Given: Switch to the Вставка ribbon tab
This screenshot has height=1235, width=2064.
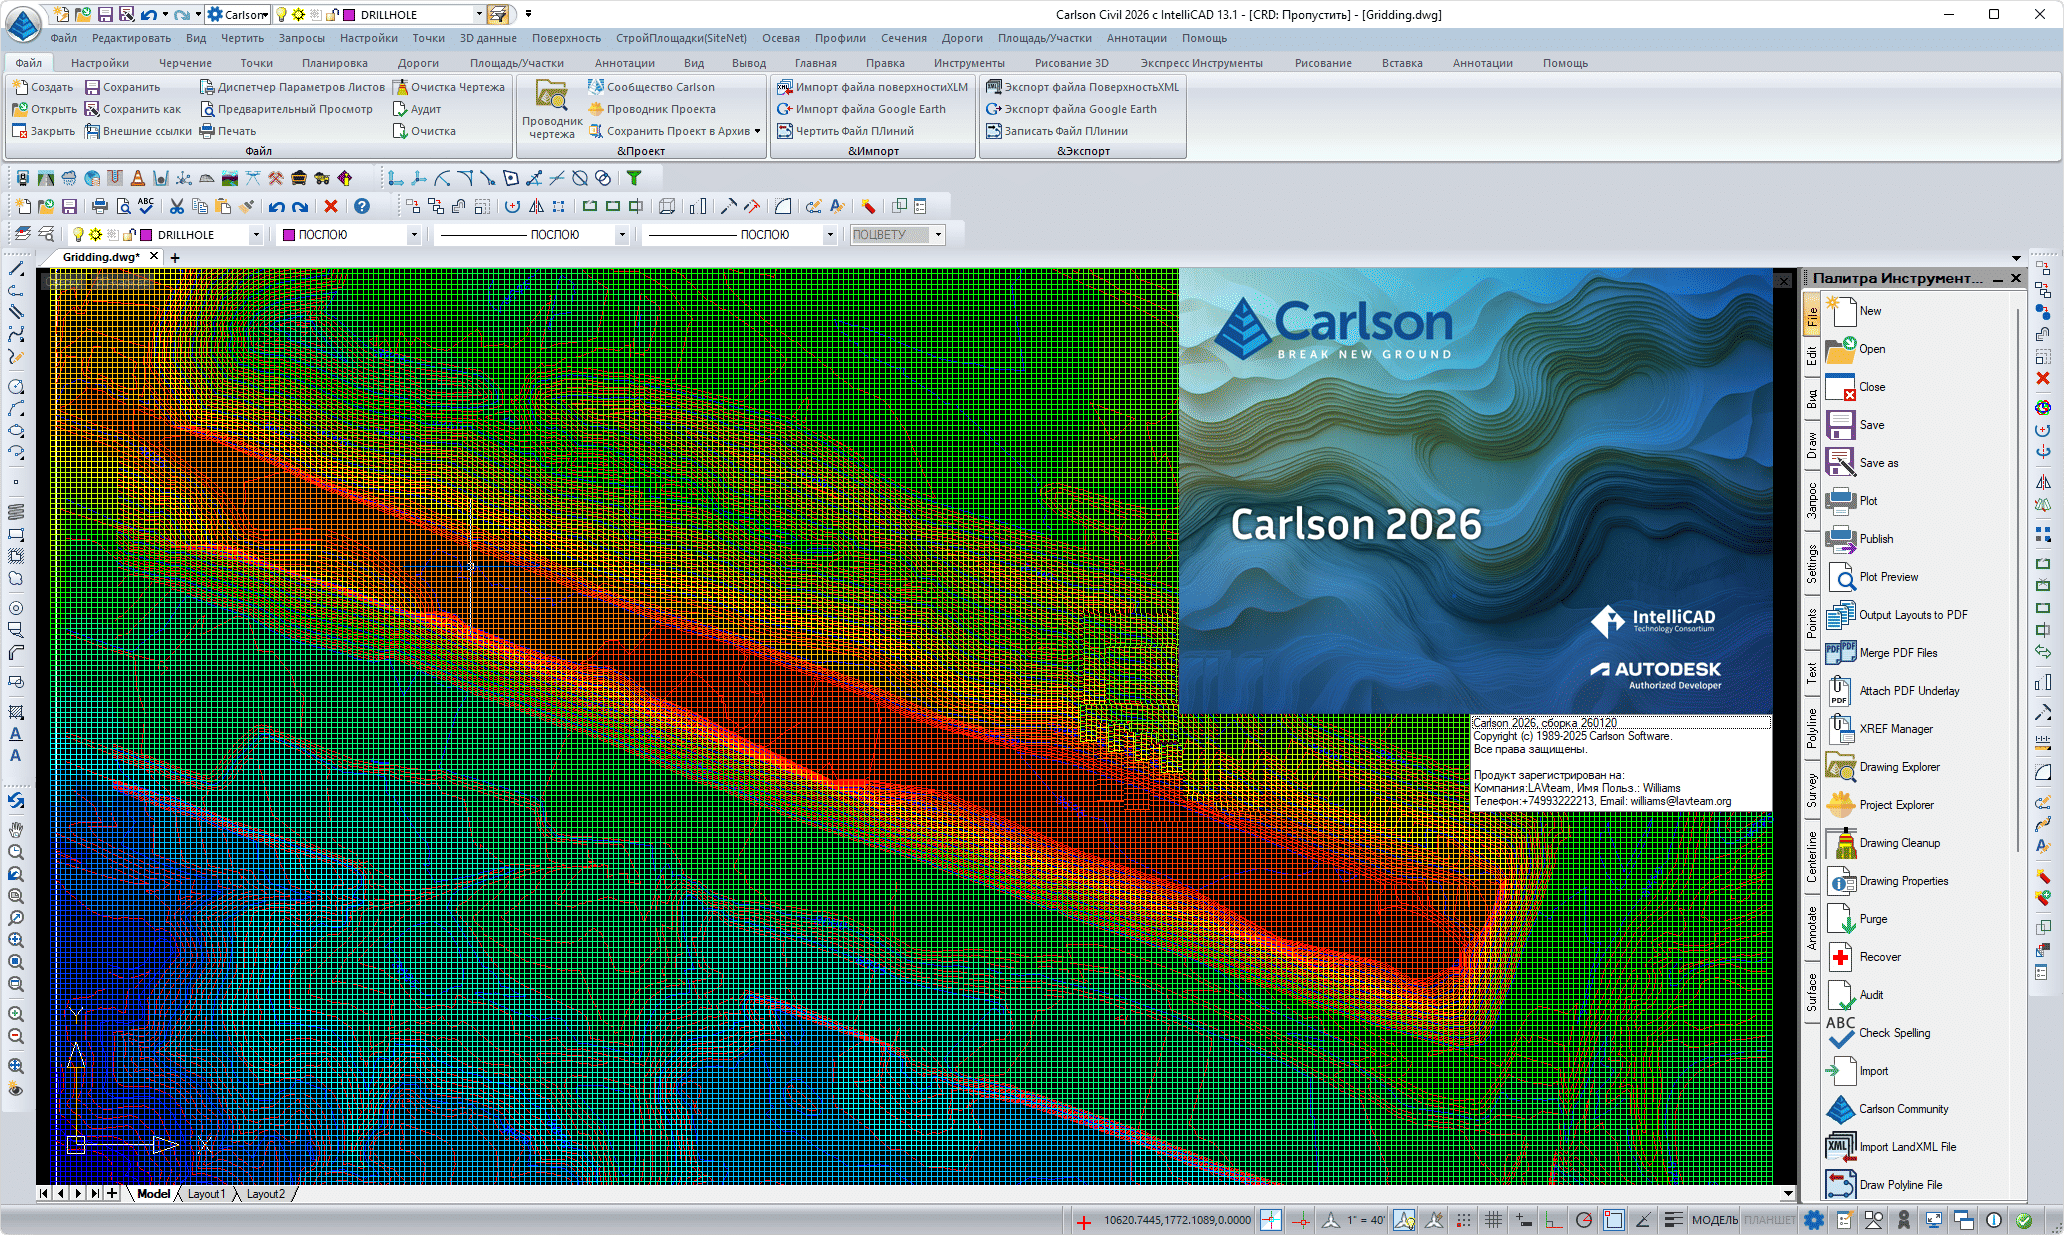Looking at the screenshot, I should (x=1402, y=63).
